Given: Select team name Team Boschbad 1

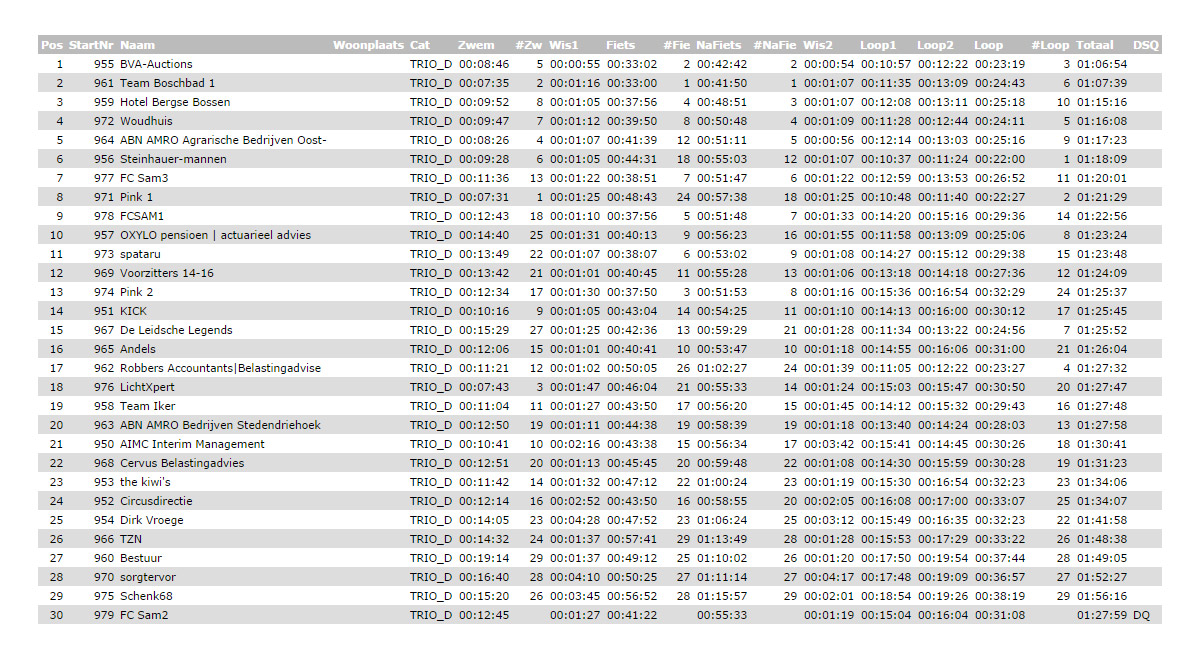Looking at the screenshot, I should click(167, 83).
